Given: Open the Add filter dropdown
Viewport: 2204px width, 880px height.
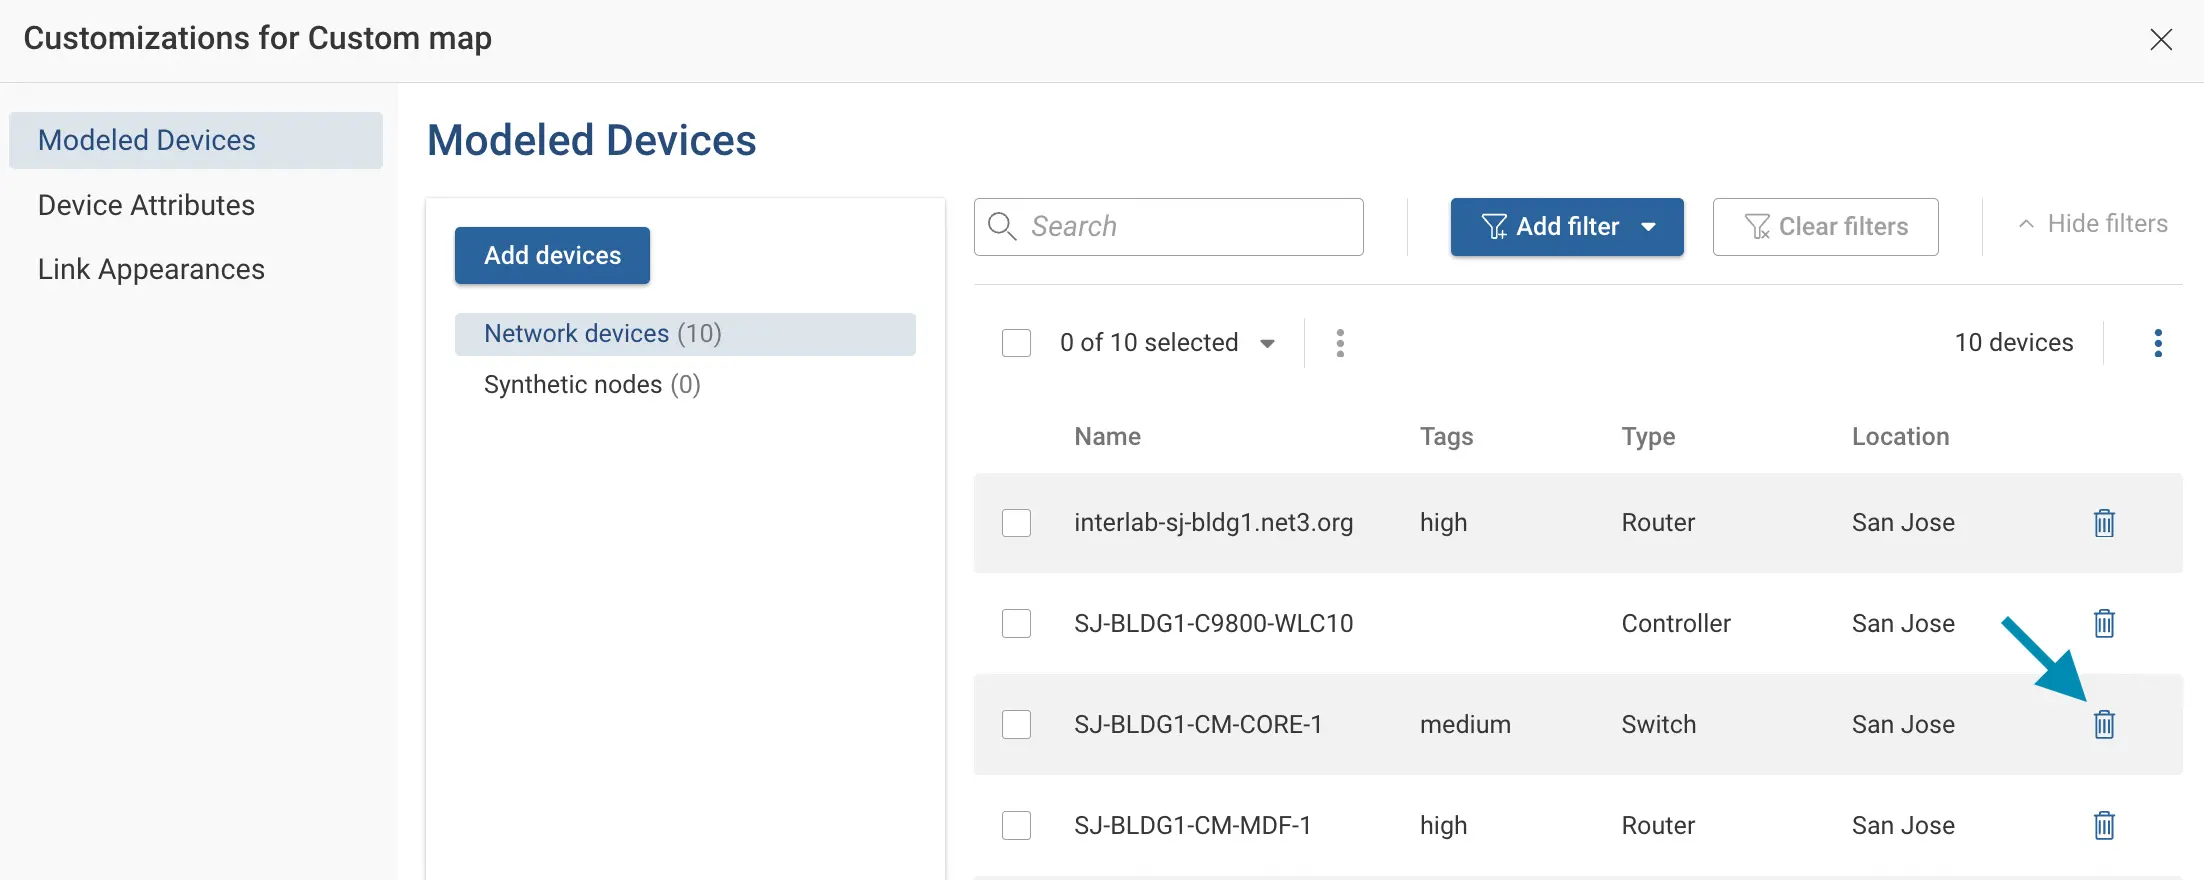Looking at the screenshot, I should [x=1567, y=227].
